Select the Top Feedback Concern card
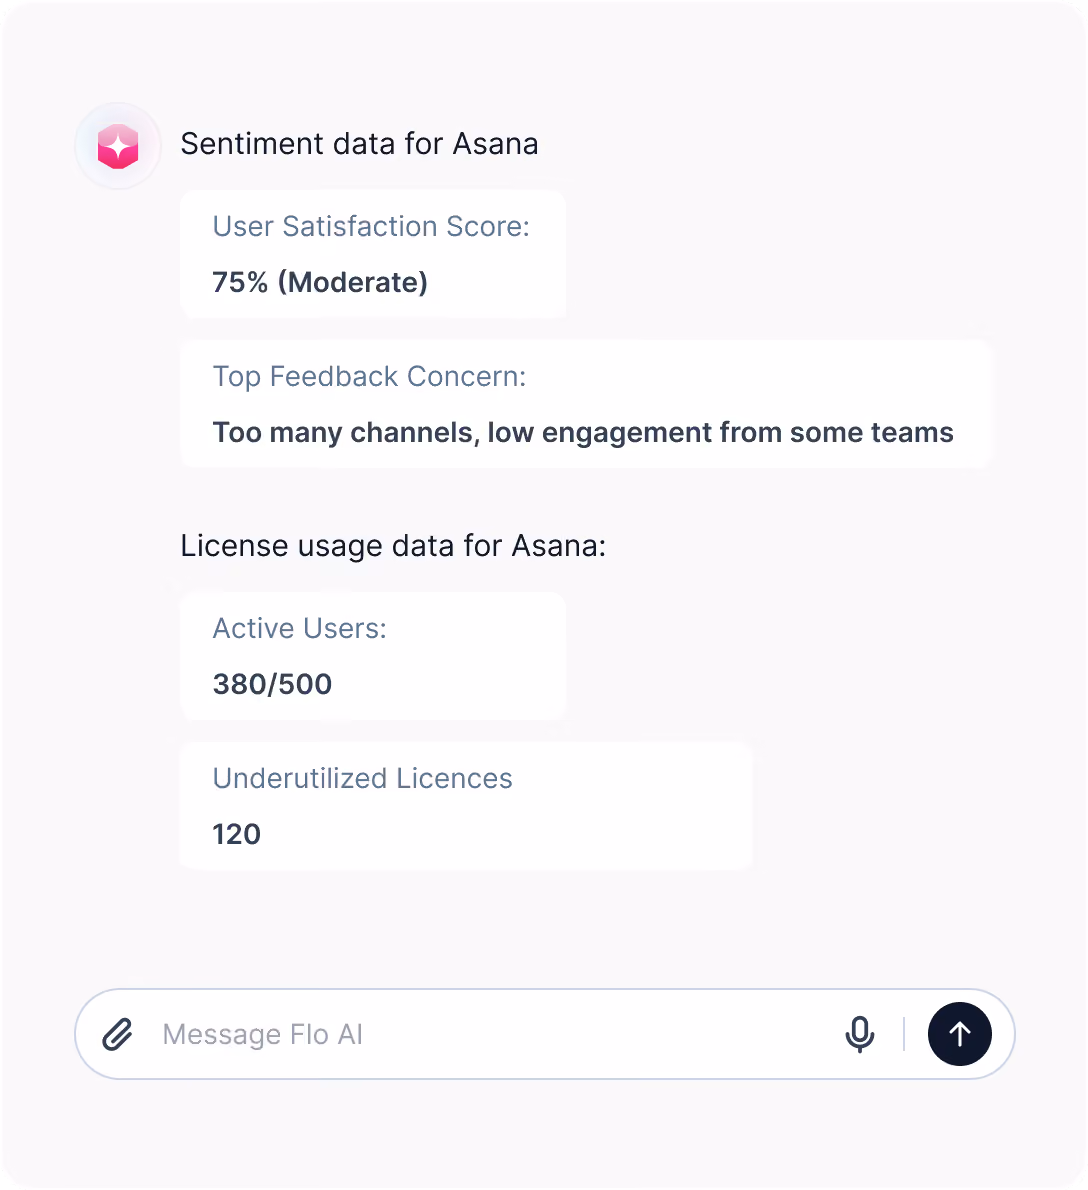The width and height of the screenshot is (1088, 1190). click(x=586, y=404)
